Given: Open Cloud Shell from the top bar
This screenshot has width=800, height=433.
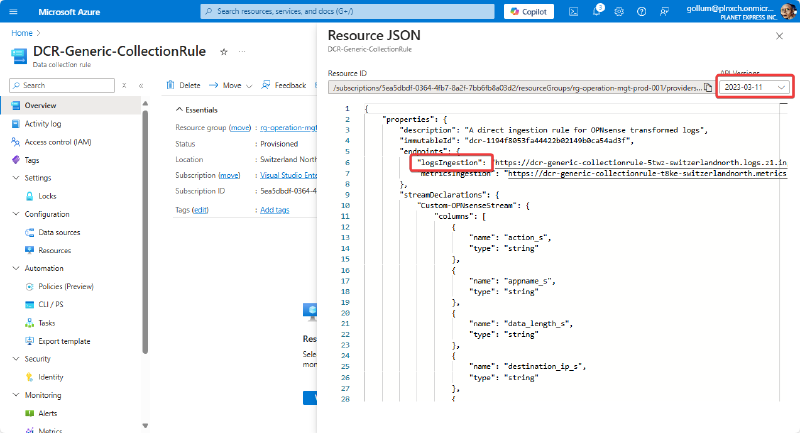Looking at the screenshot, I should coord(573,12).
